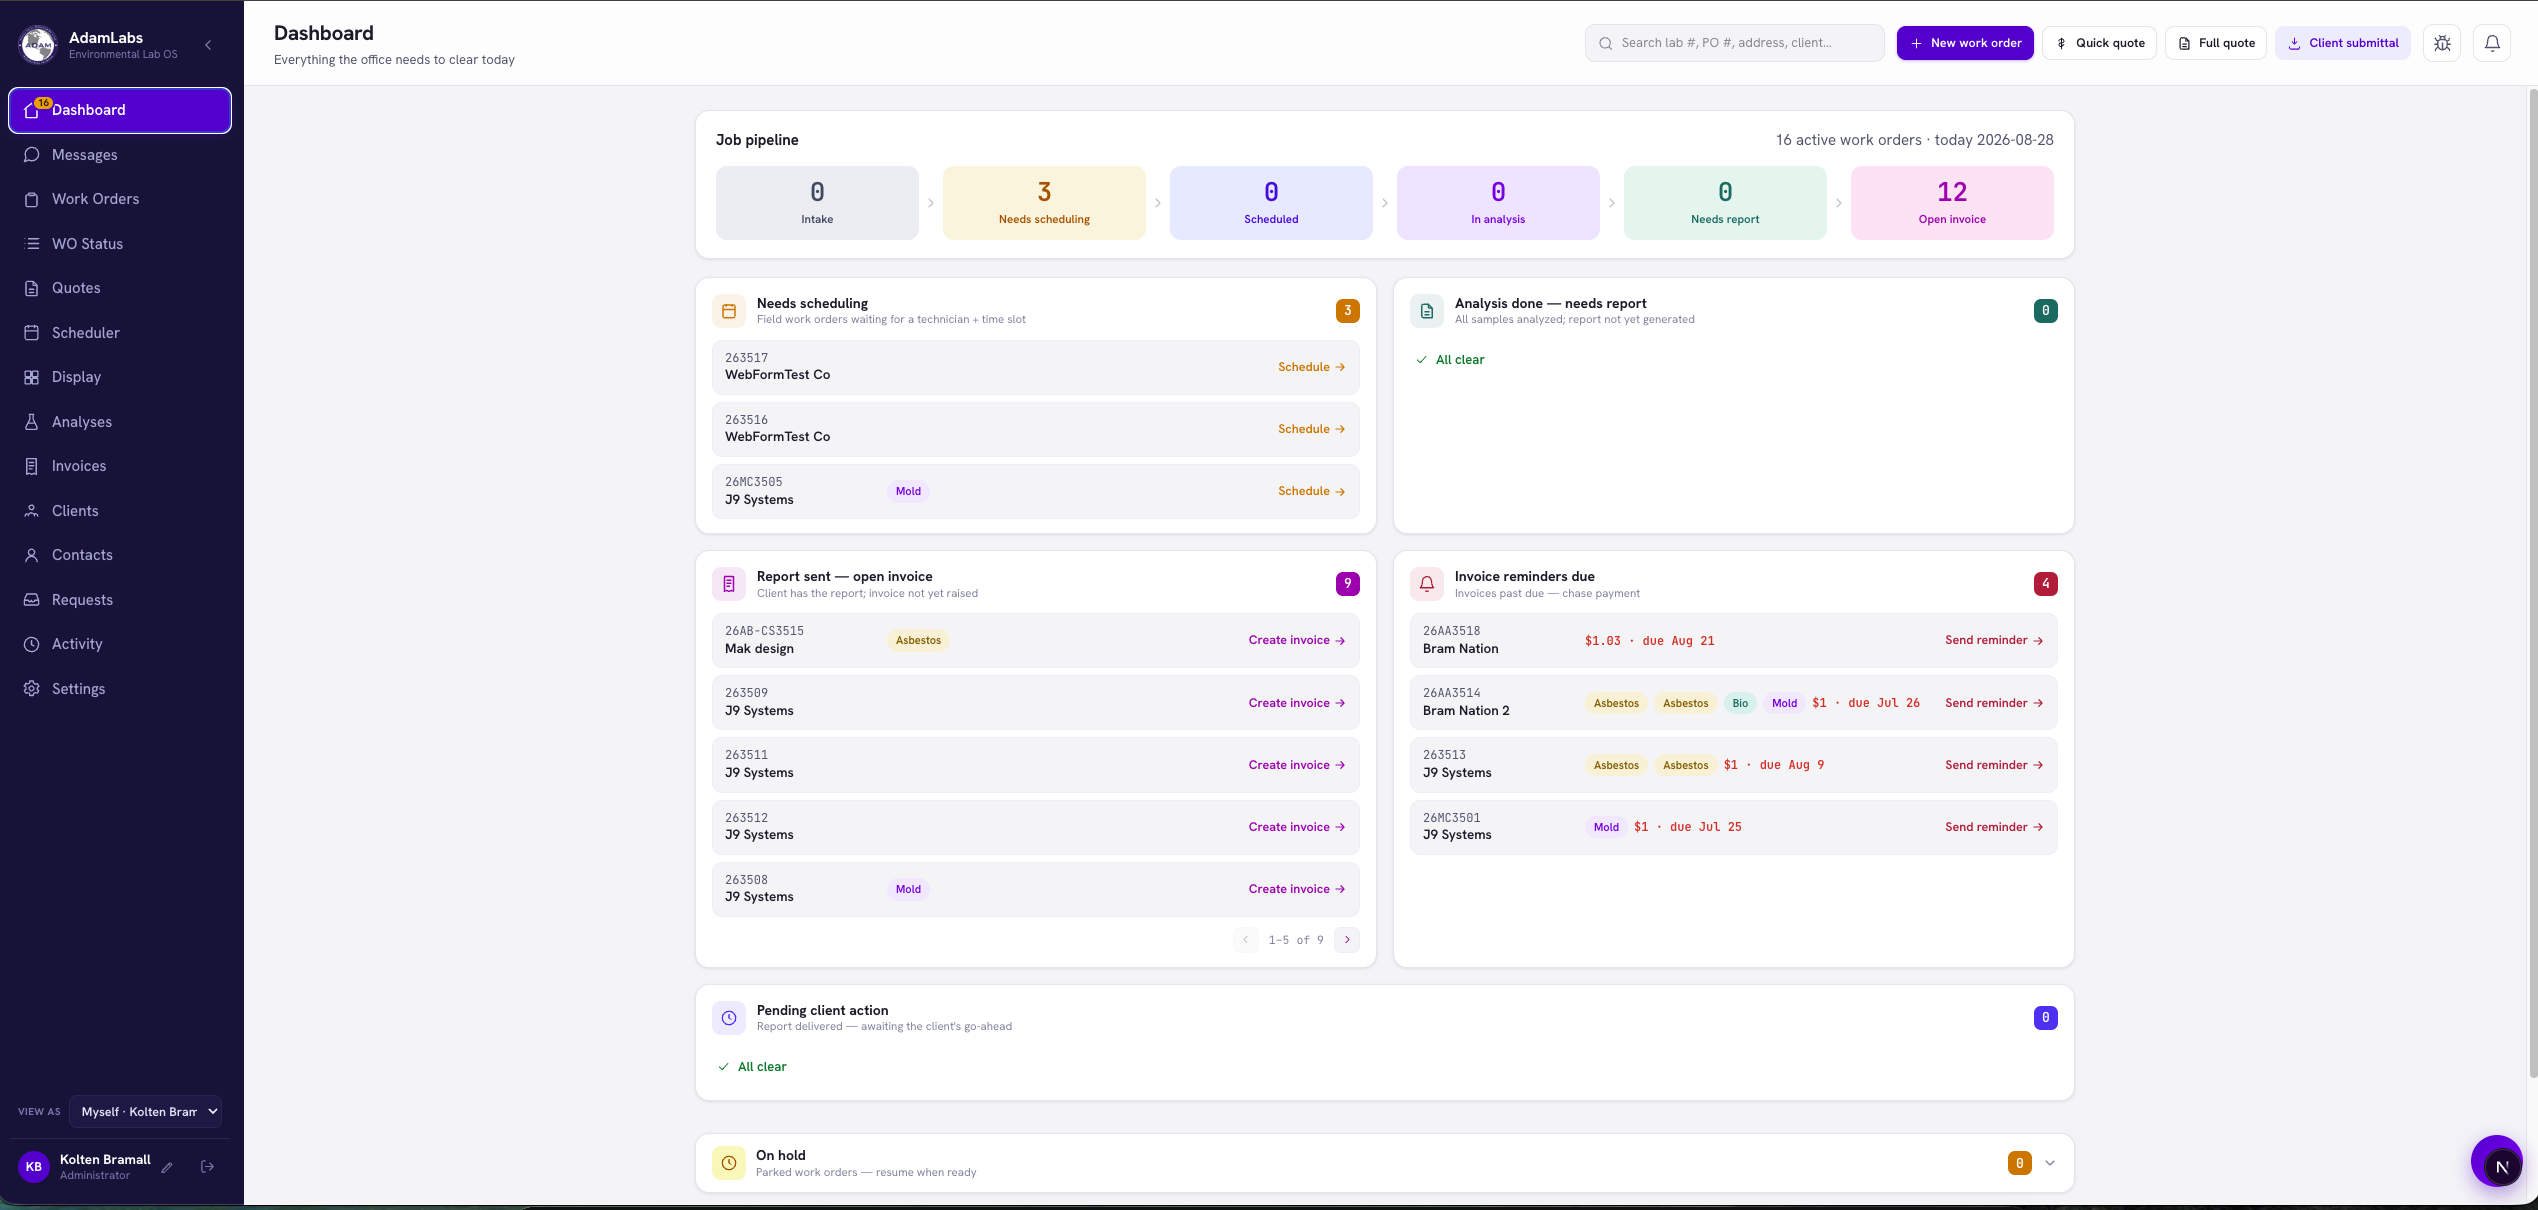This screenshot has width=2538, height=1210.
Task: Open WO Status in sidebar
Action: (x=120, y=244)
